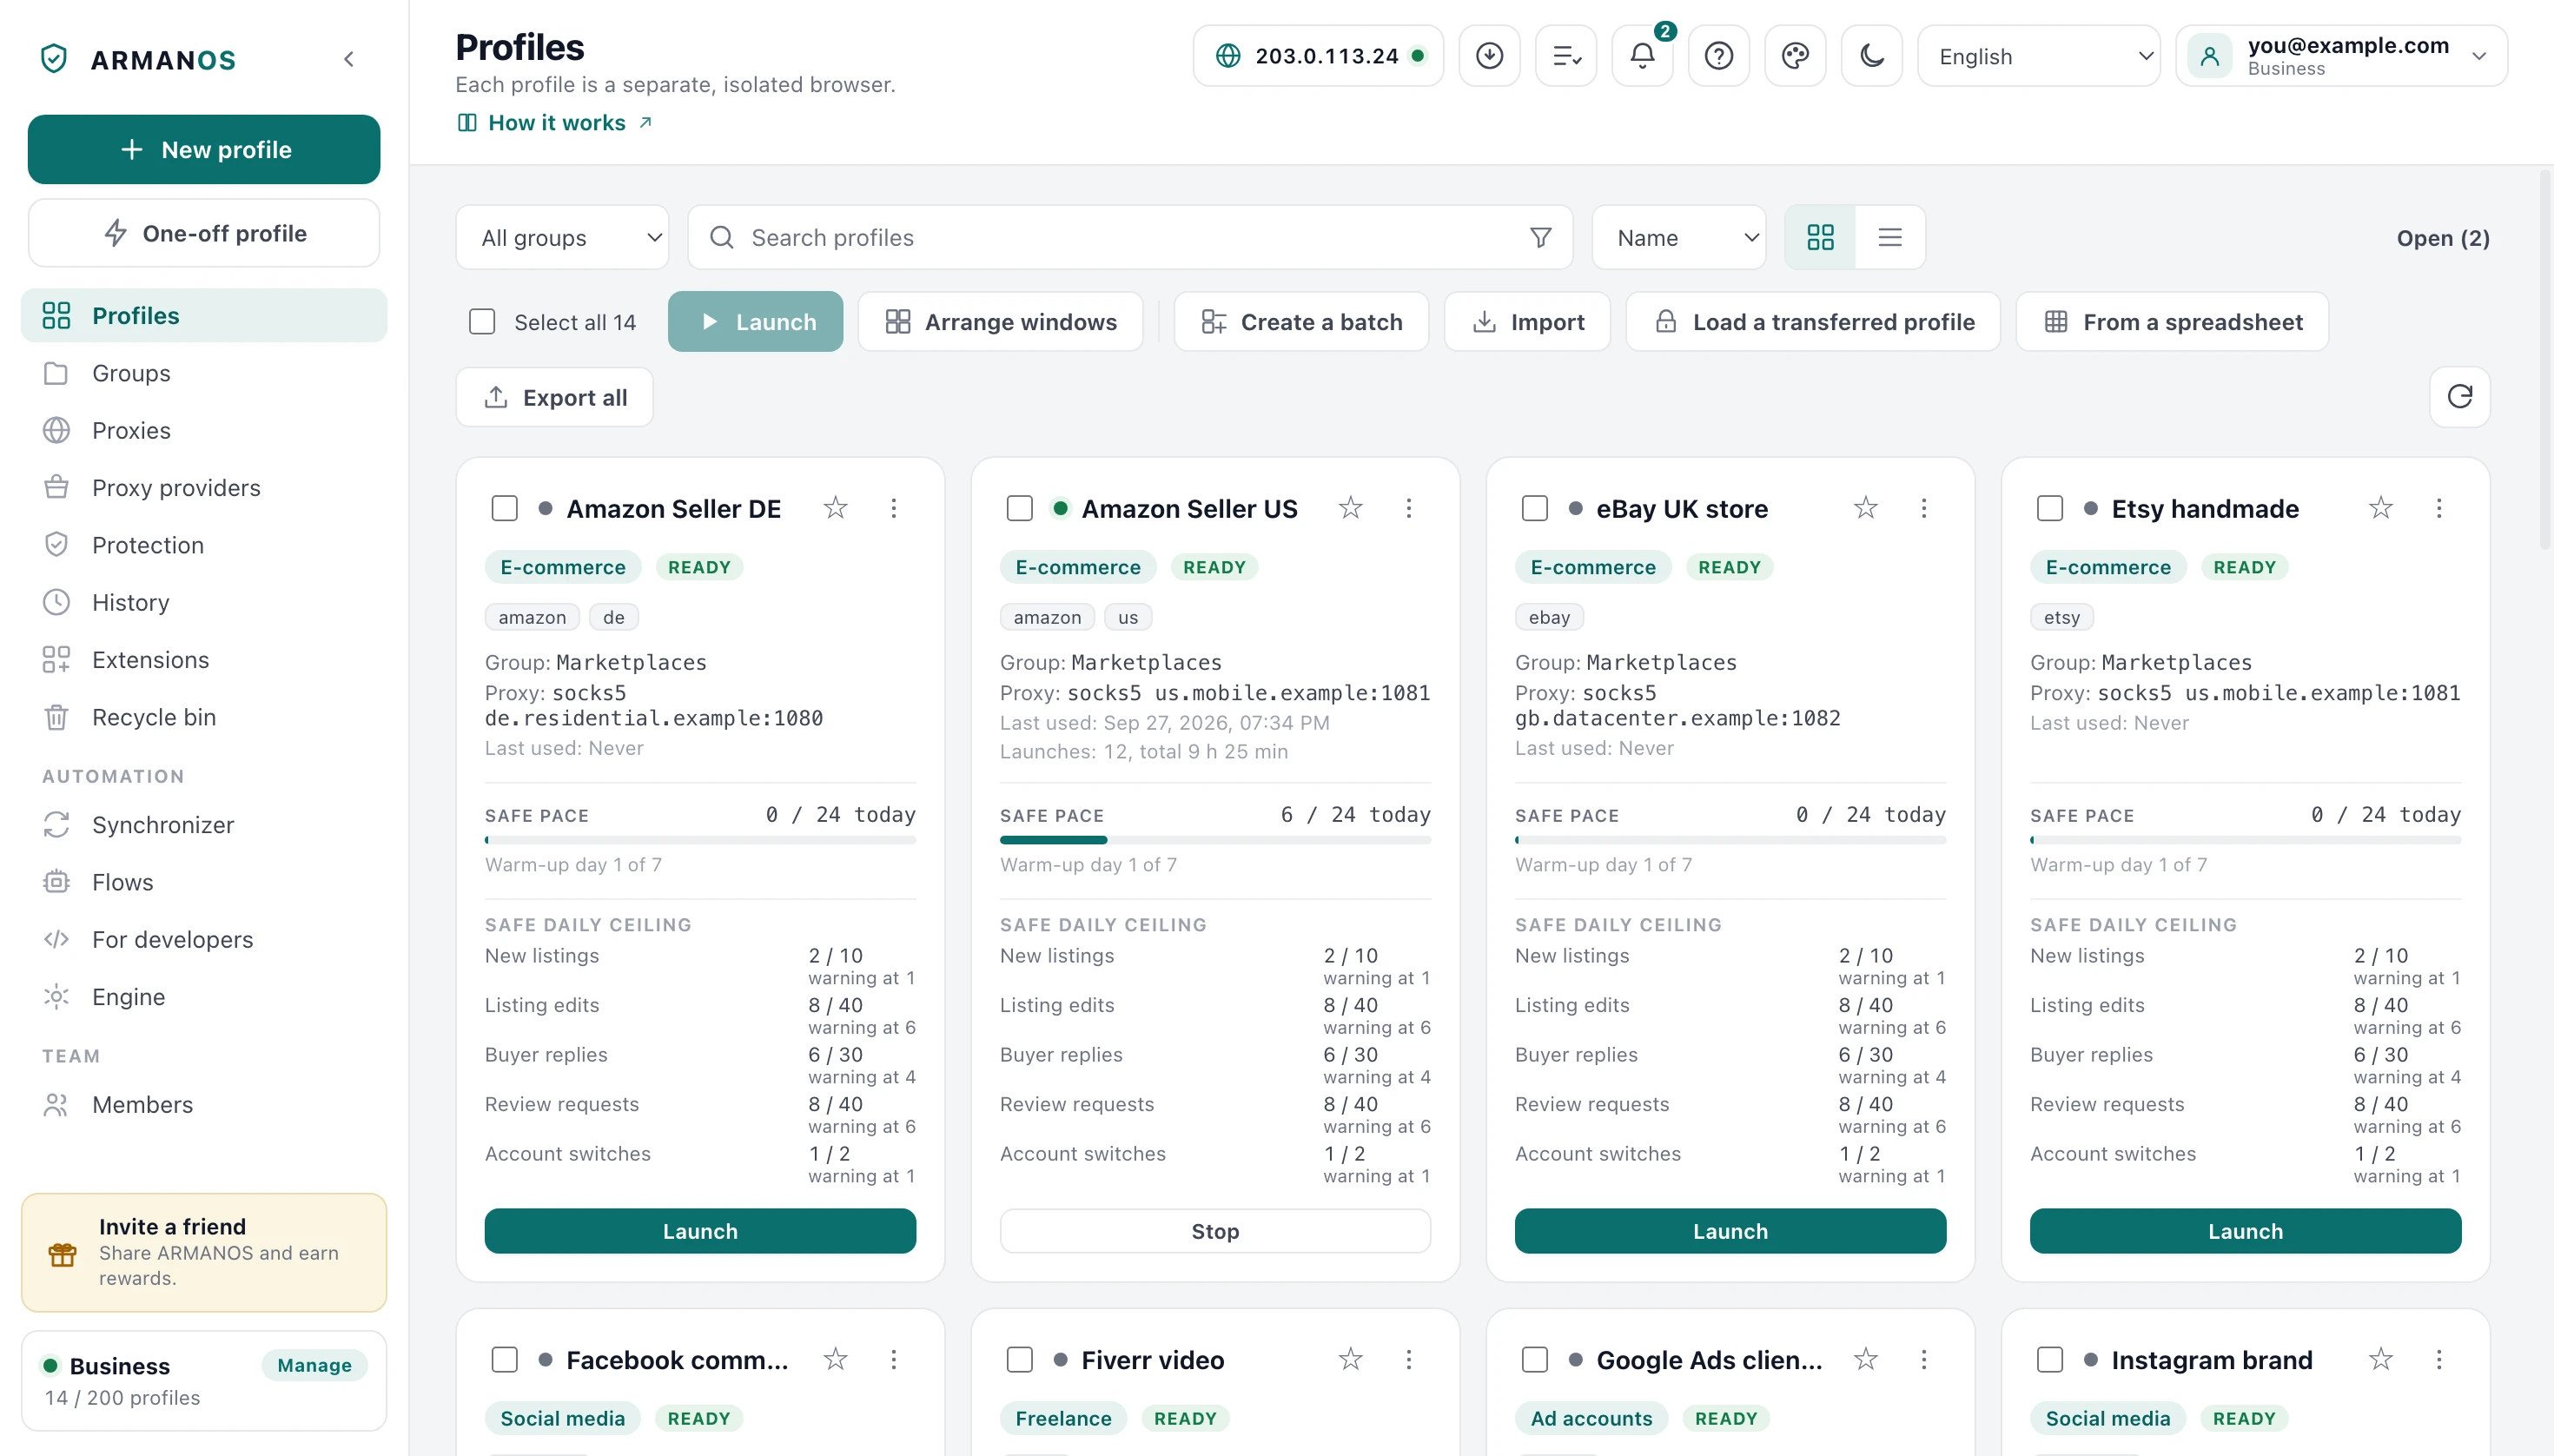Open the Proxies section in the sidebar
This screenshot has height=1456, width=2554.
click(204, 430)
